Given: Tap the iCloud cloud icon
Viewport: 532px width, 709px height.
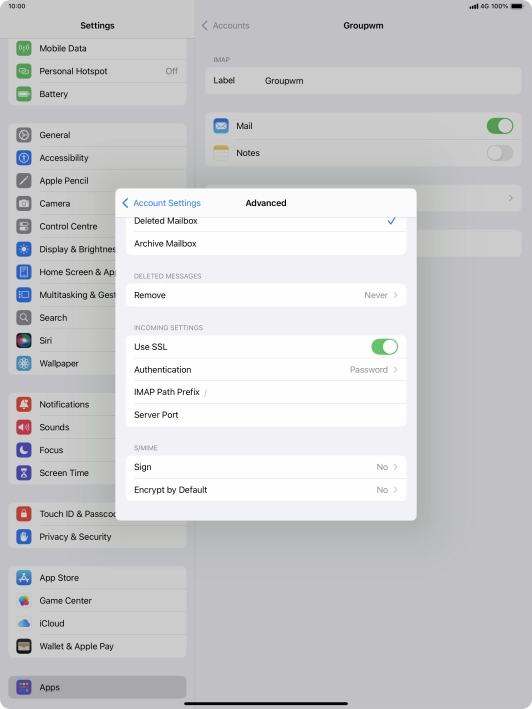Looking at the screenshot, I should point(24,623).
